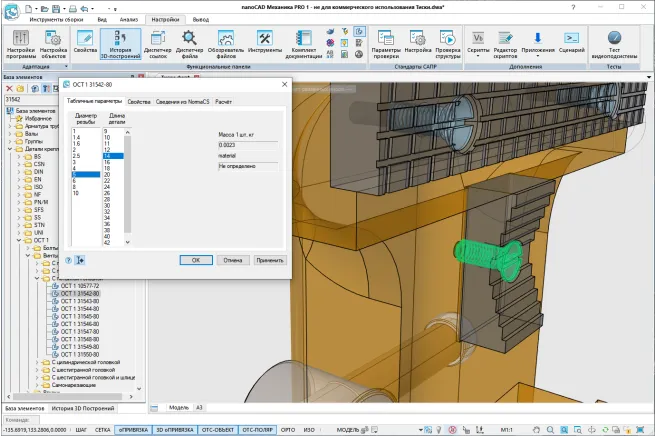This screenshot has width=656, height=436.
Task: Toggle СЕТКА grid display in status bar
Action: 102,428
